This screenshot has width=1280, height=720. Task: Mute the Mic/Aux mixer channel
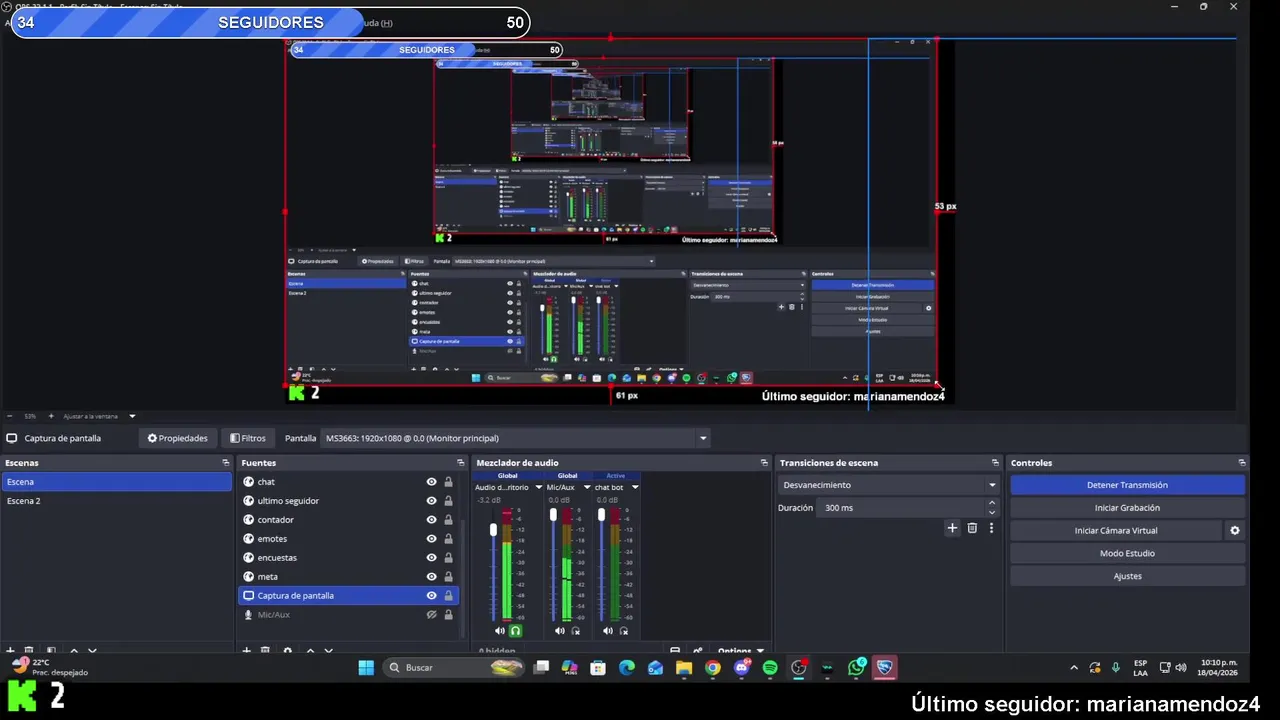click(x=559, y=631)
